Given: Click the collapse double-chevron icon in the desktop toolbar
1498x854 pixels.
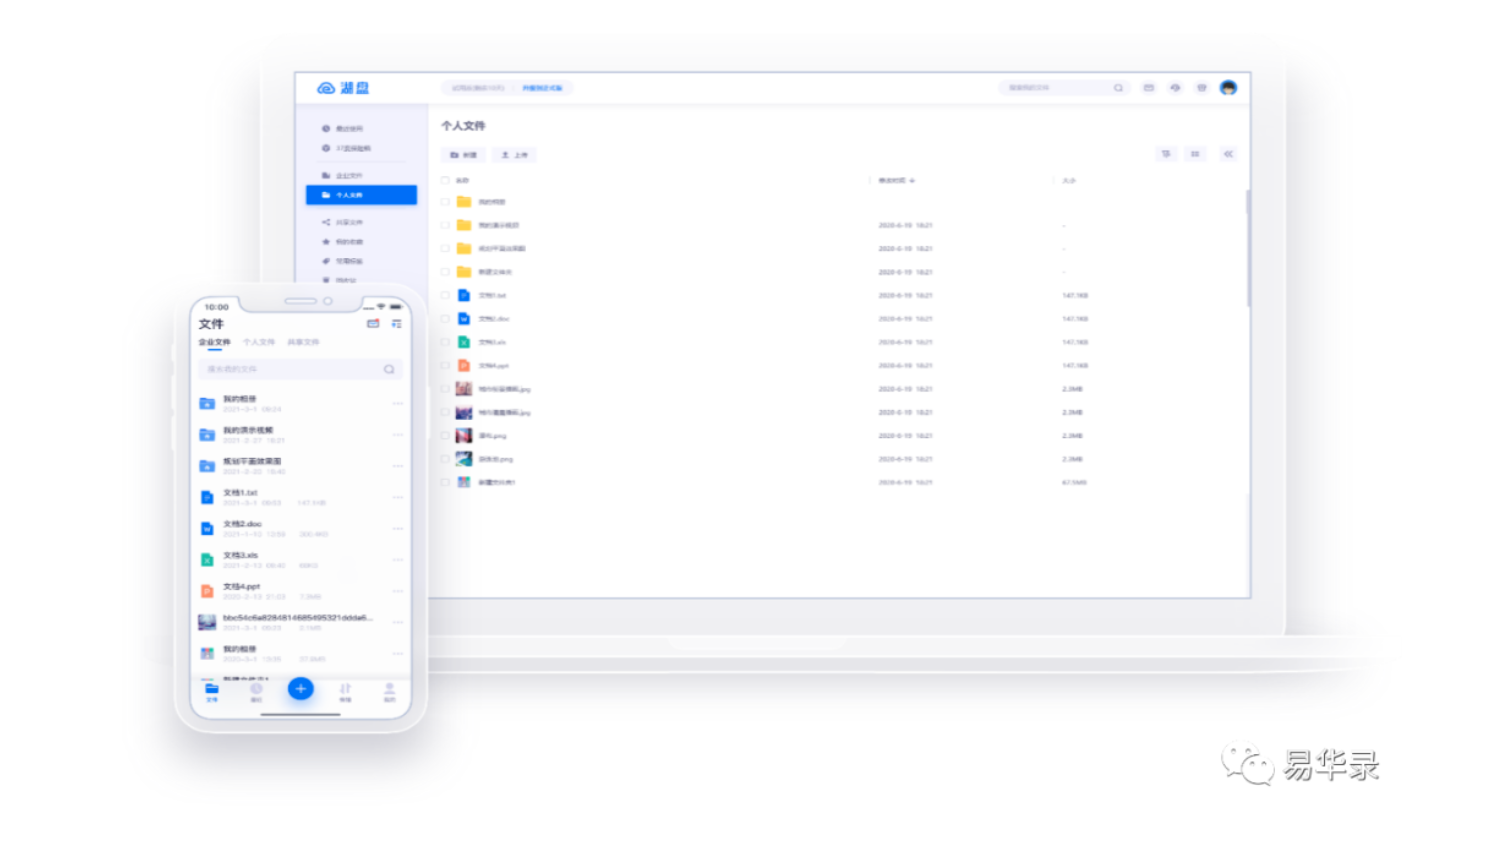Looking at the screenshot, I should tap(1228, 154).
